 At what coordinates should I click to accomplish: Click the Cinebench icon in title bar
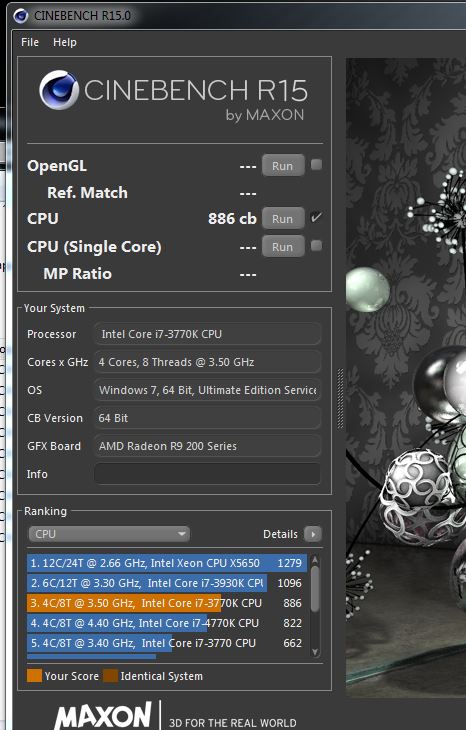click(x=20, y=16)
